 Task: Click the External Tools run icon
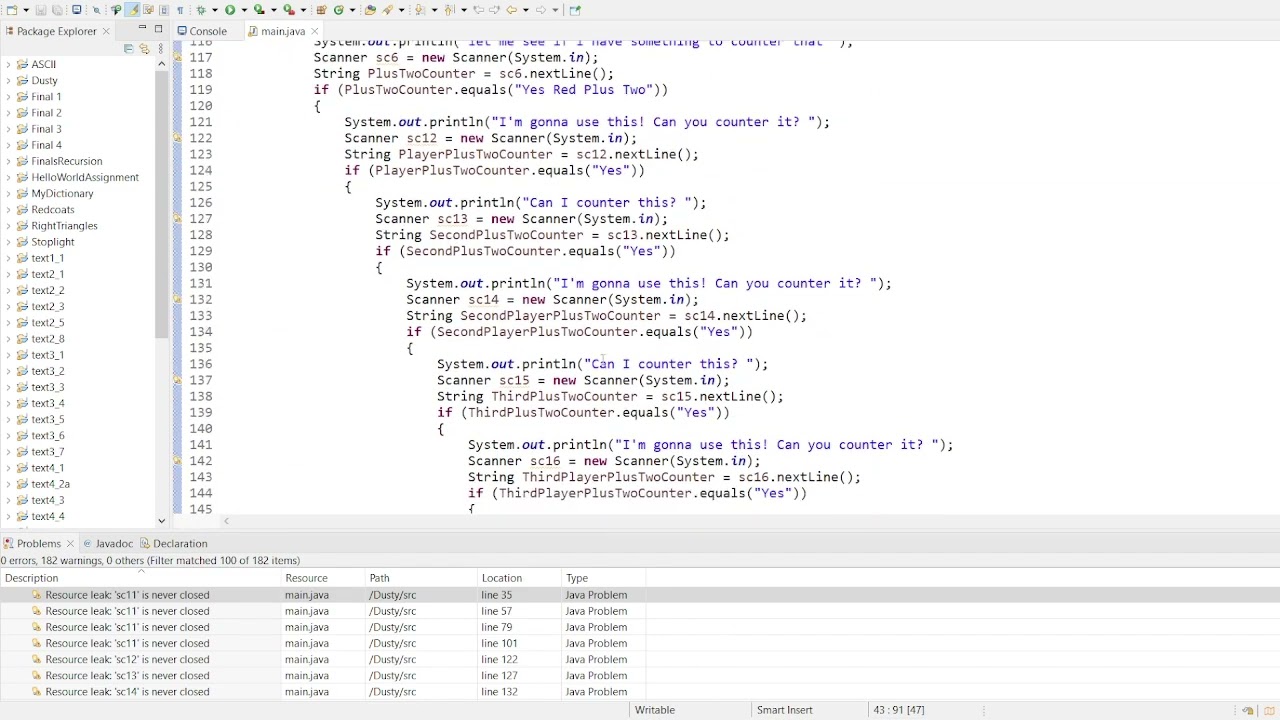click(x=288, y=10)
